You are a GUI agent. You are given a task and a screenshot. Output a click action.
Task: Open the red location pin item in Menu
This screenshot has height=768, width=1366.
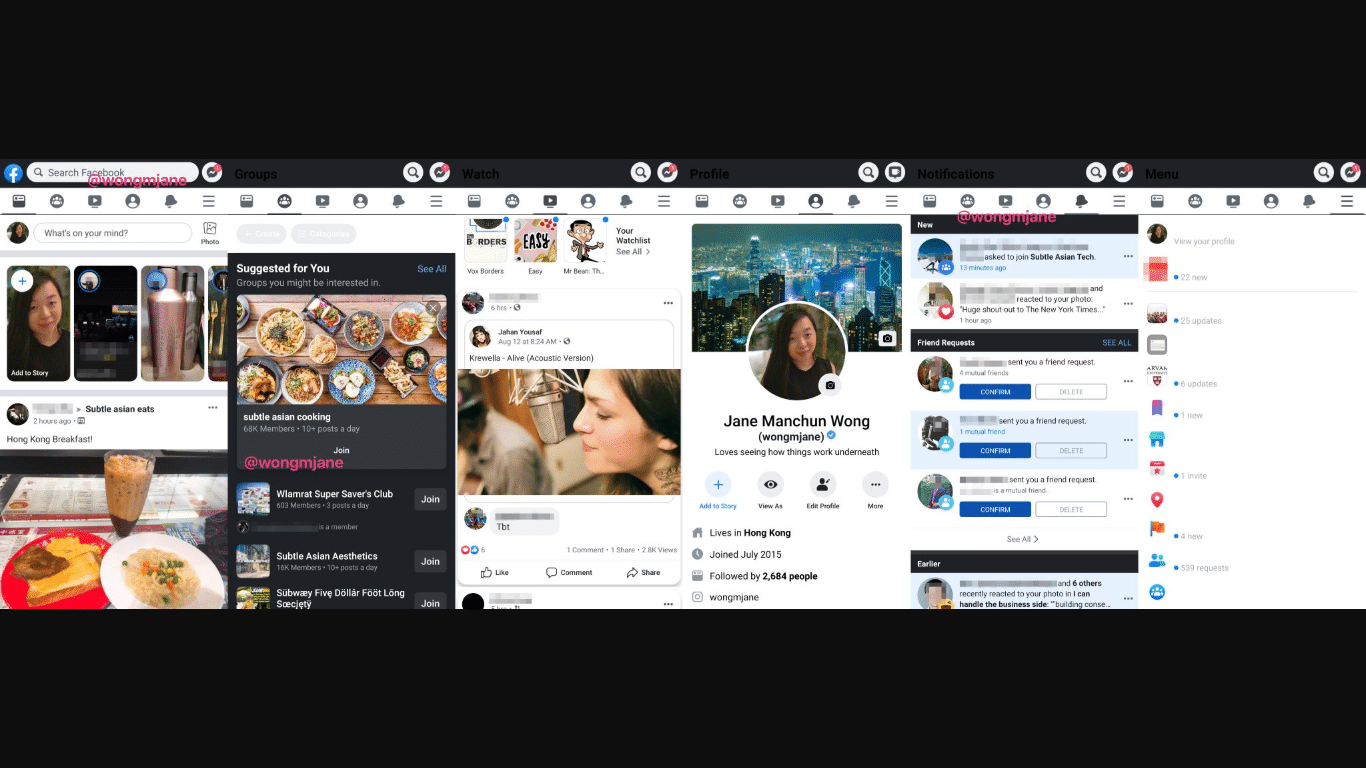tap(1157, 500)
